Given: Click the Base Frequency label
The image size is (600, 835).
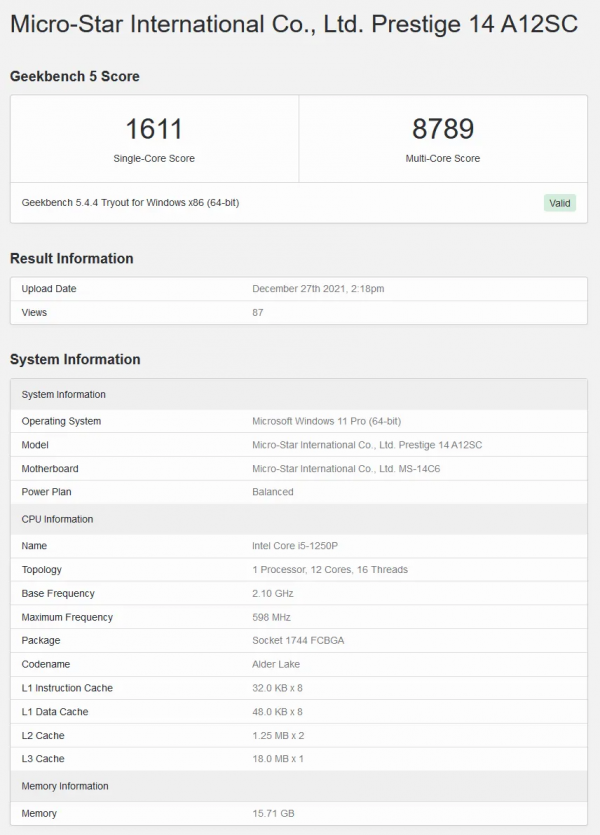Looking at the screenshot, I should pos(58,593).
